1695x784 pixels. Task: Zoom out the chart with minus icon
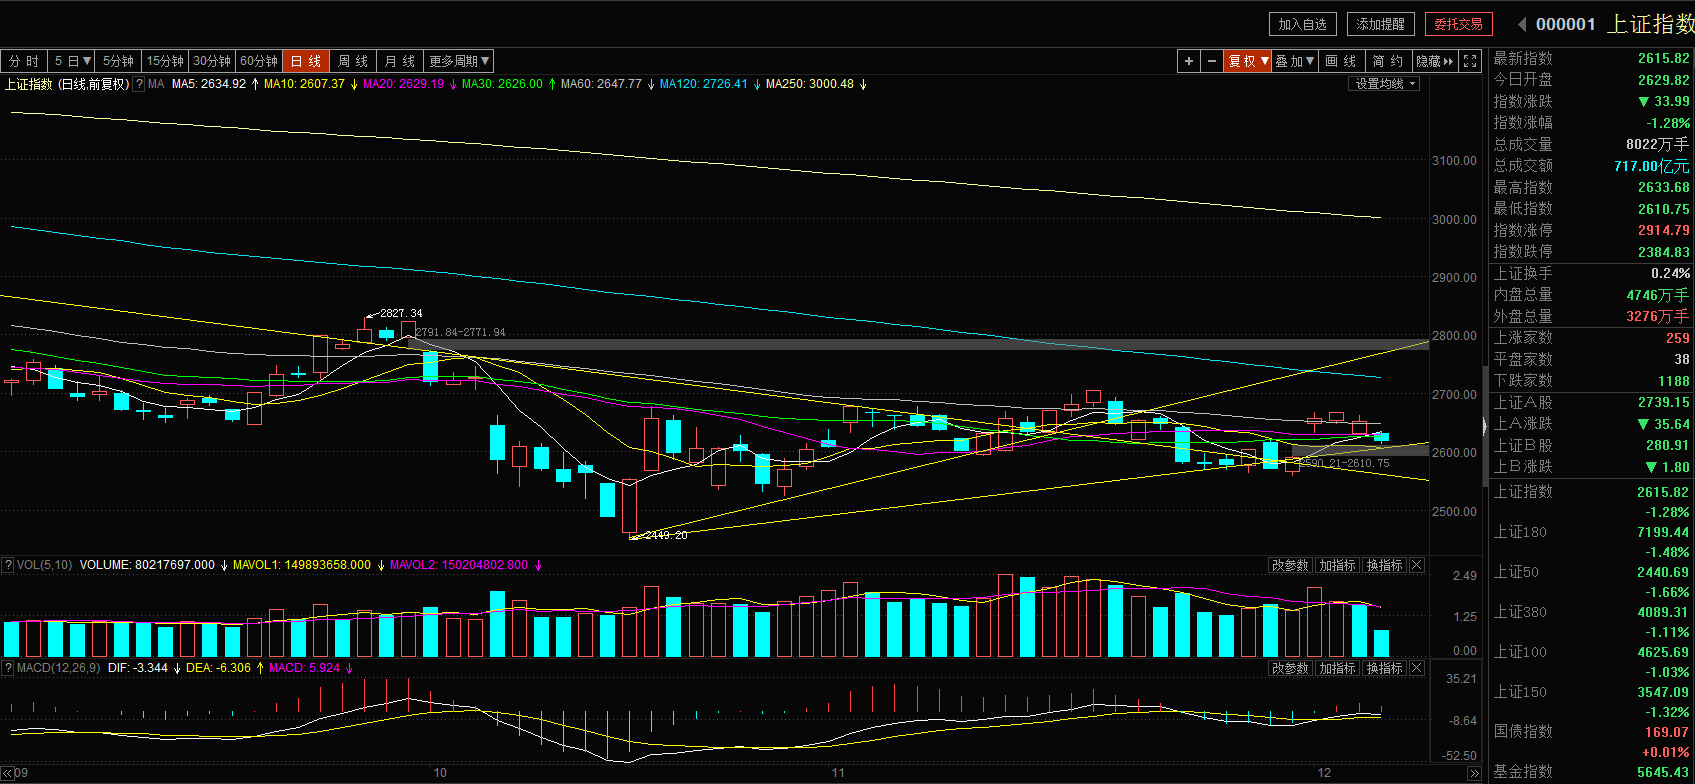tap(1212, 61)
